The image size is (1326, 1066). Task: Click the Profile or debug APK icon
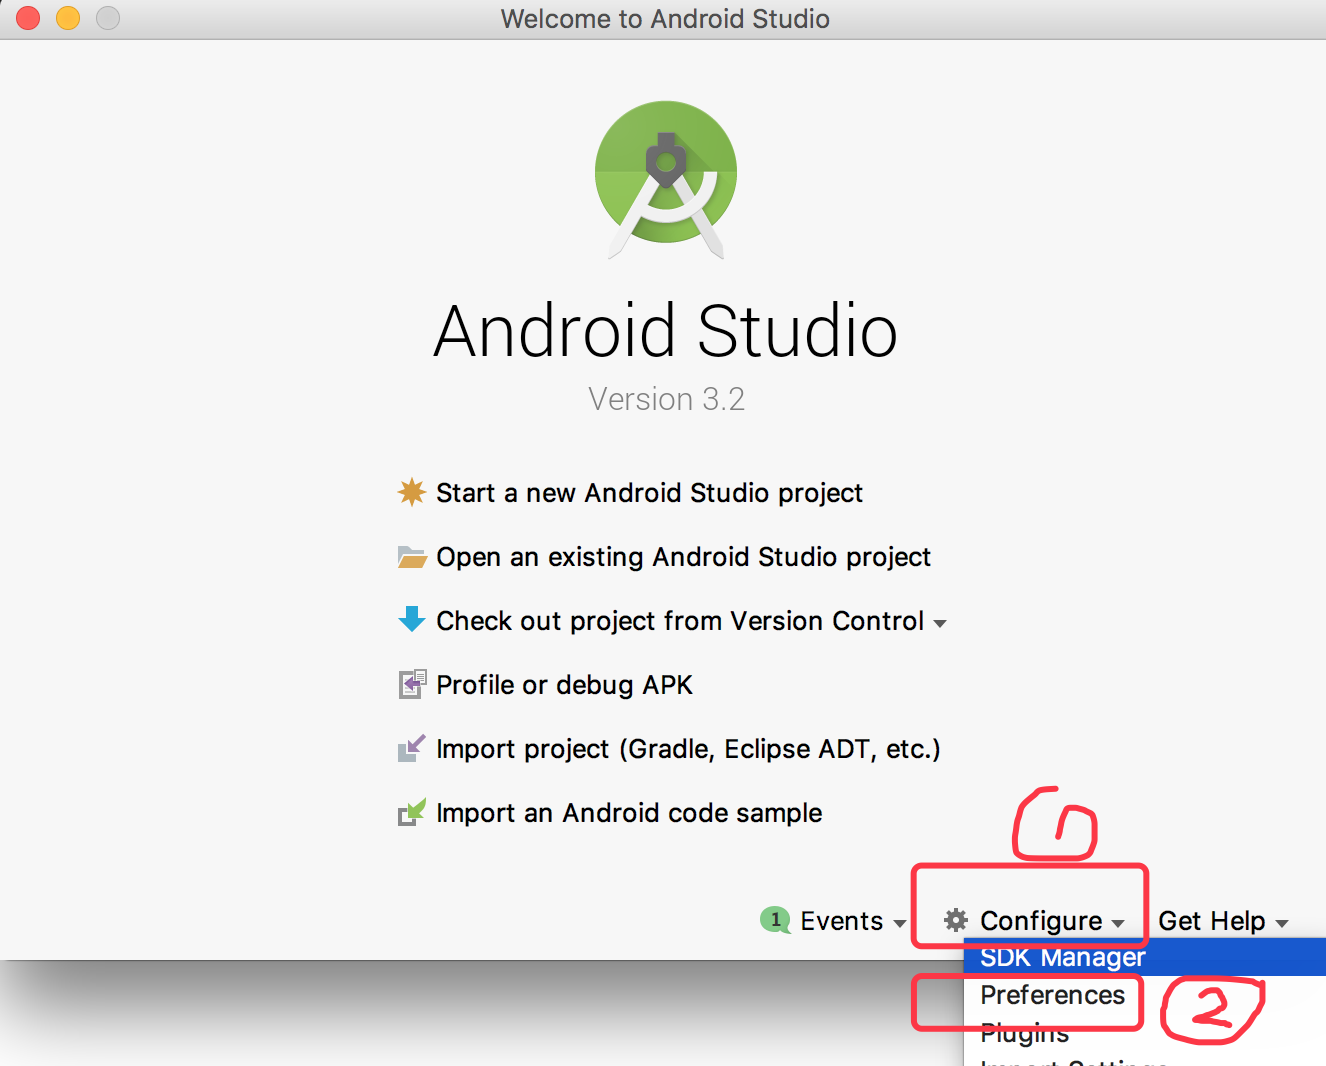coord(412,684)
